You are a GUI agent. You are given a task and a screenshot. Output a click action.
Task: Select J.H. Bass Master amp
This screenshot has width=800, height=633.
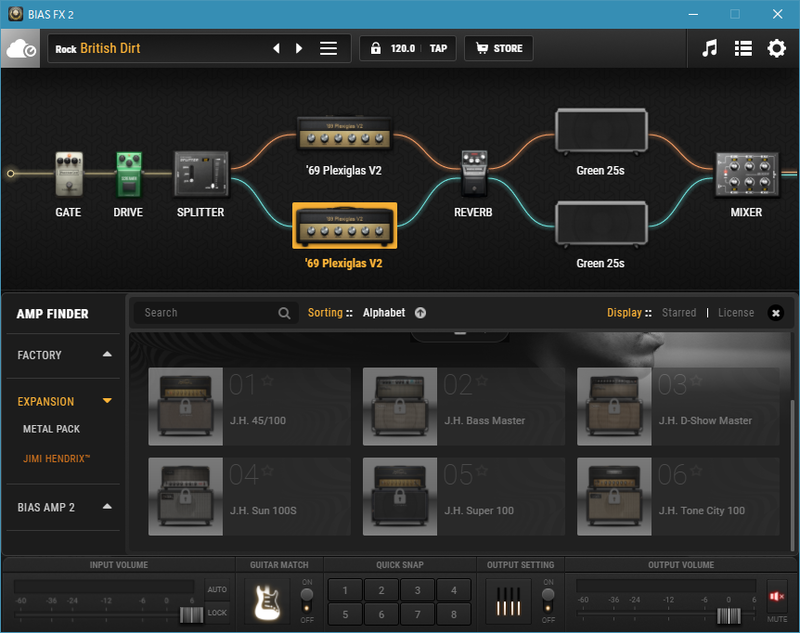pos(464,407)
